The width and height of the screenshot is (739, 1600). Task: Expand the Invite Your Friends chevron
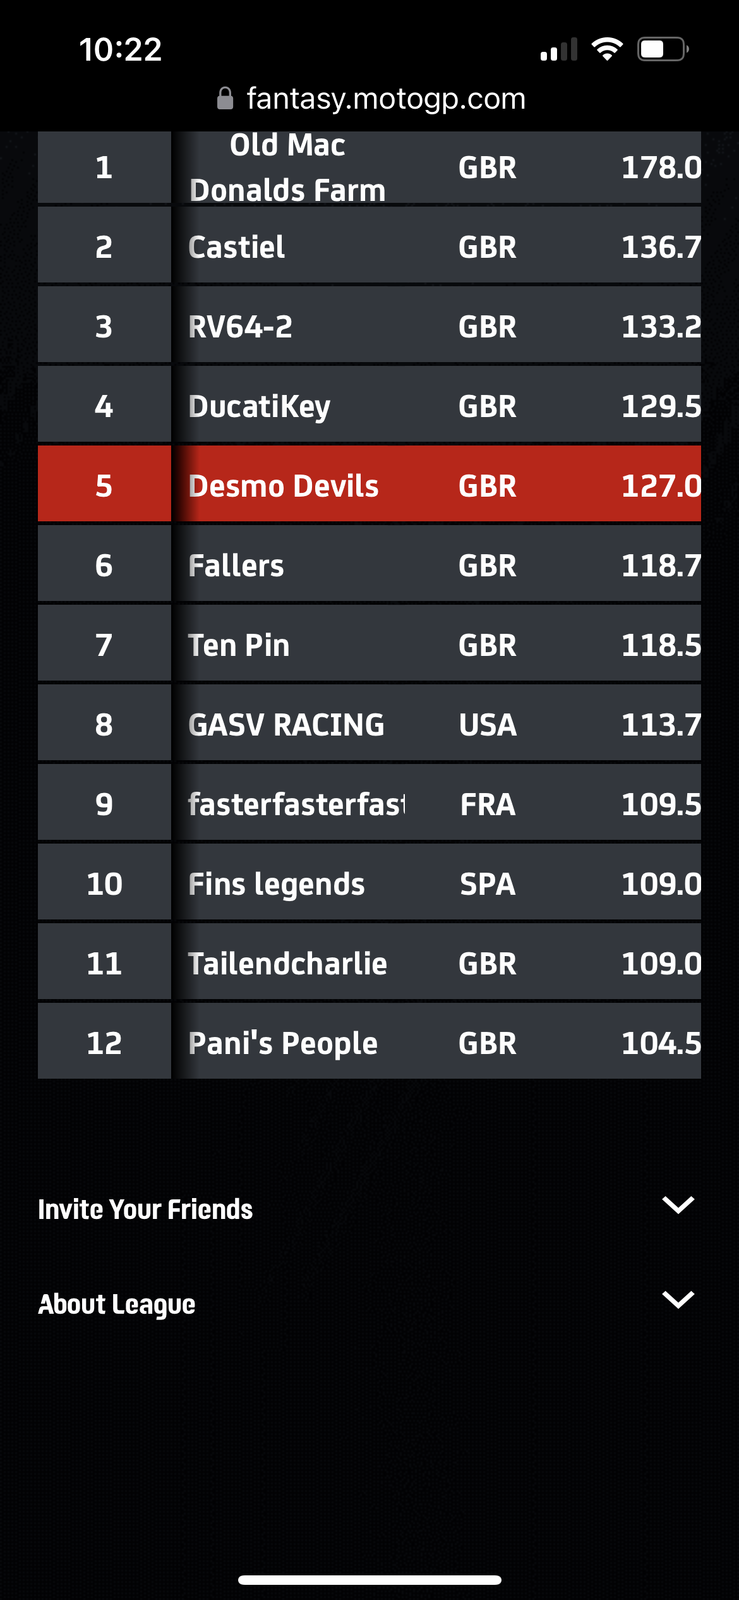coord(678,1205)
